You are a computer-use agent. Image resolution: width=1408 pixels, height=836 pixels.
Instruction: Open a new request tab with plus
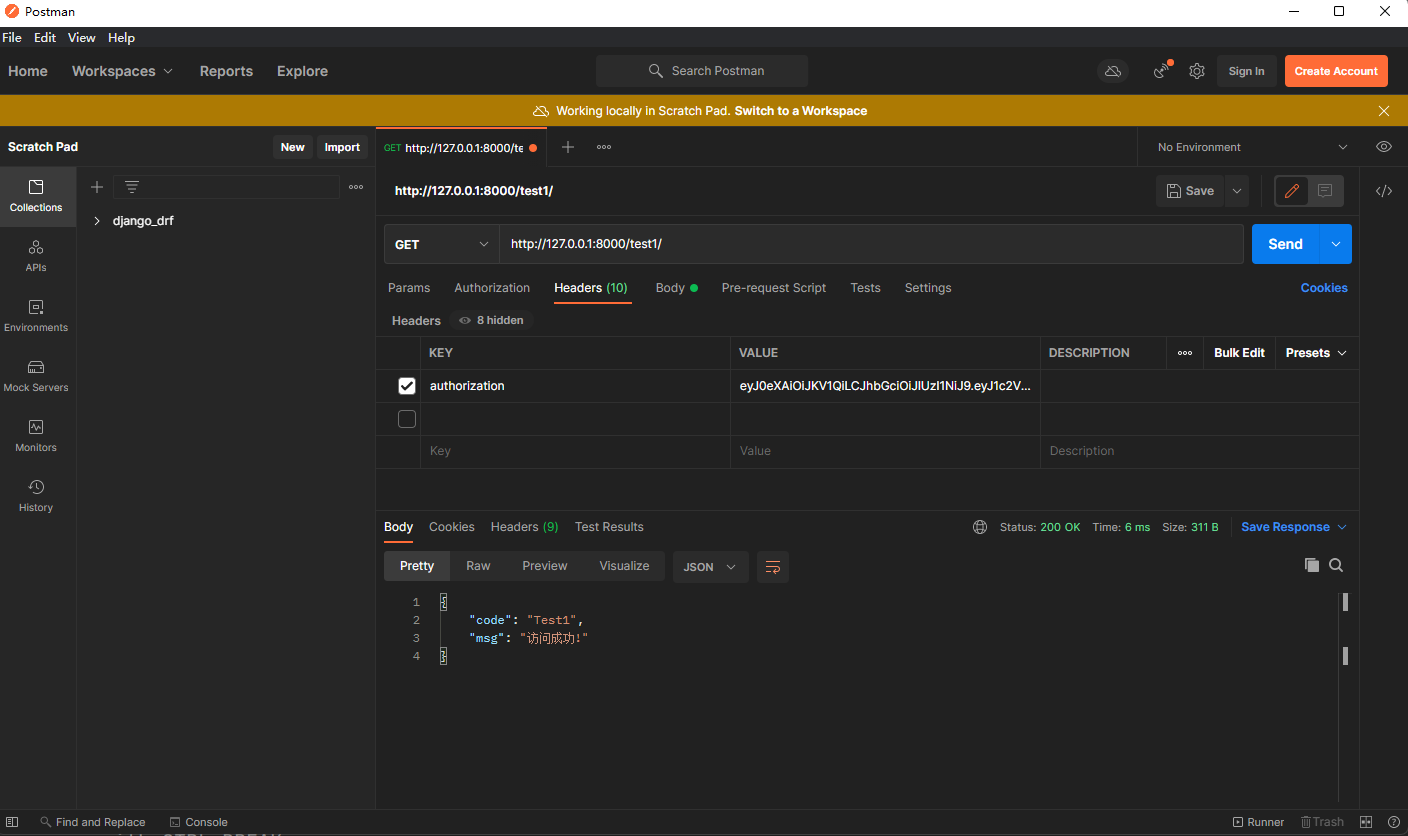tap(568, 147)
